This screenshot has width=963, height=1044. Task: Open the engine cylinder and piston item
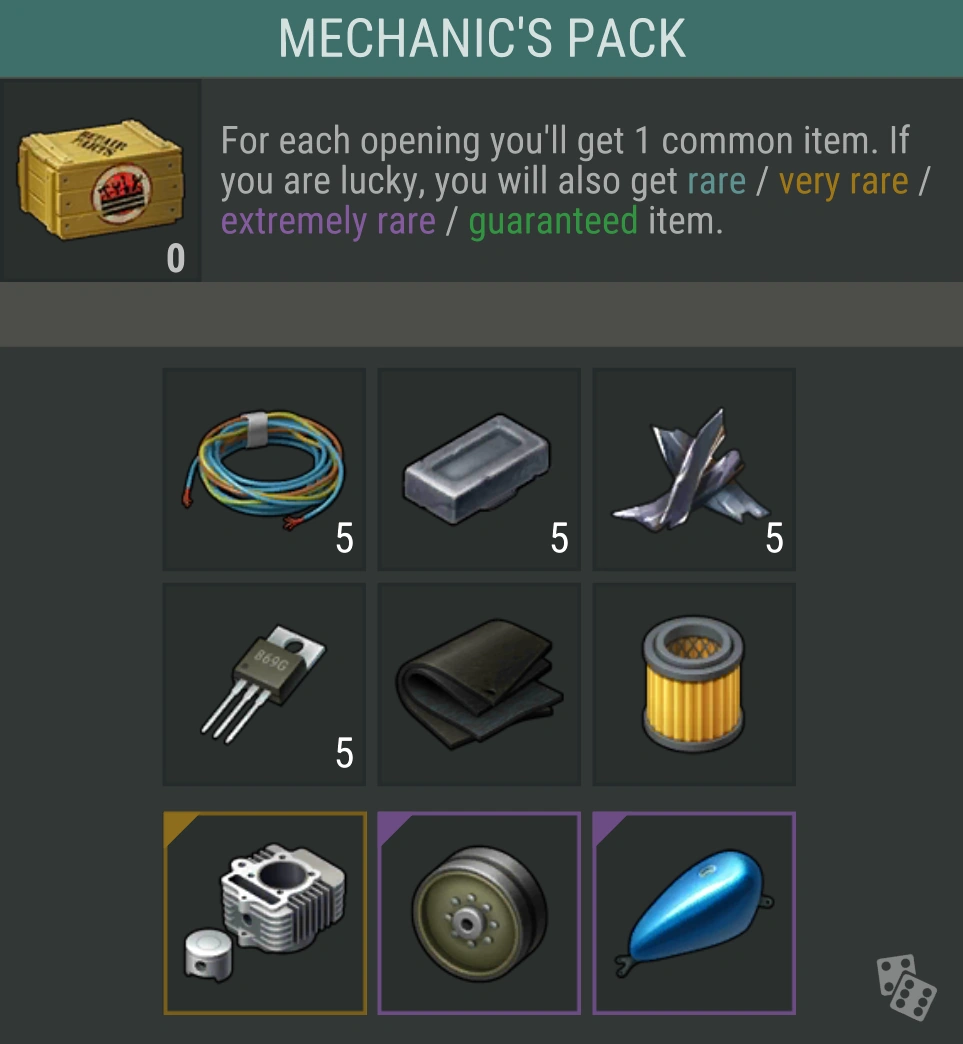click(x=265, y=913)
